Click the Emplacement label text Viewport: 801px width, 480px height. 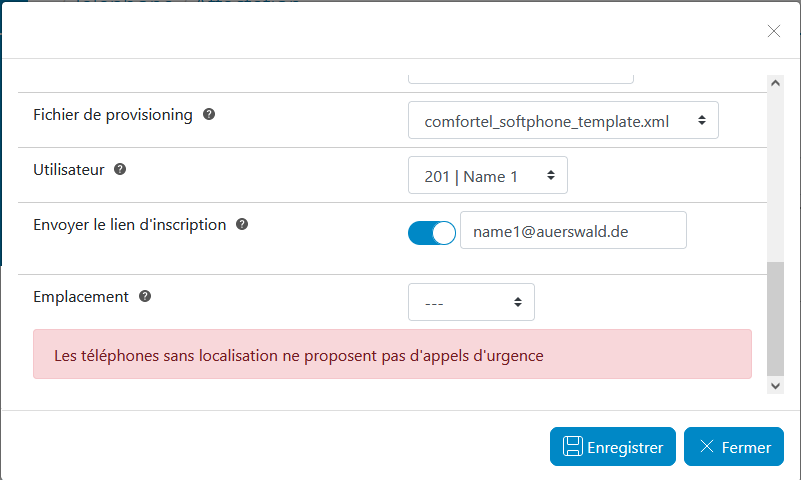click(81, 297)
